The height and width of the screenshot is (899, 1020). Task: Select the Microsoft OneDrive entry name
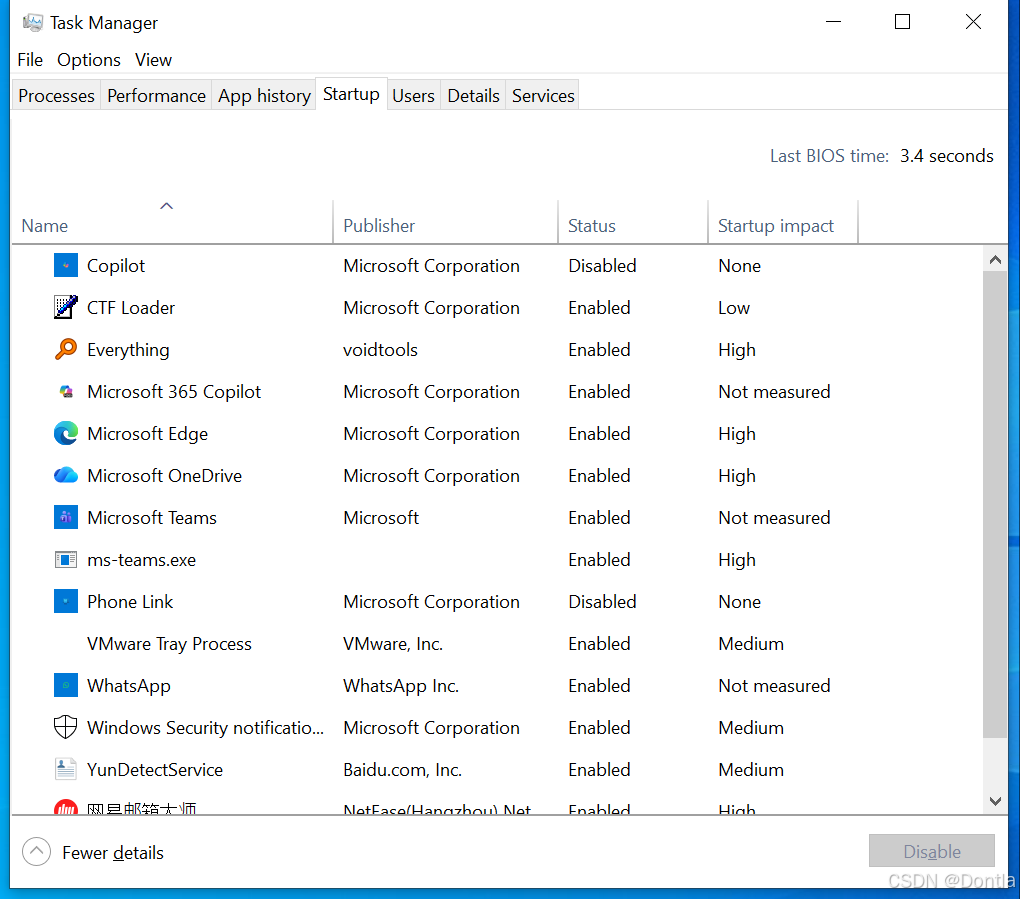coord(165,476)
